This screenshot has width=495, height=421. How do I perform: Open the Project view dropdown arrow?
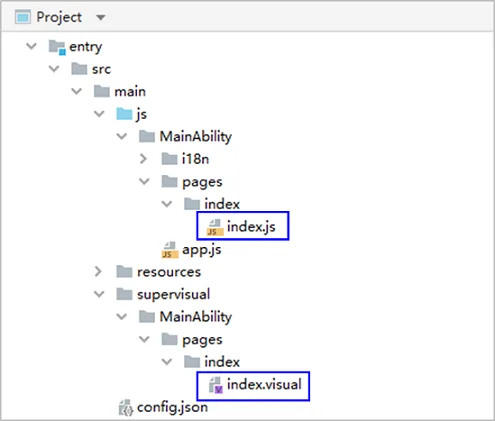click(101, 17)
